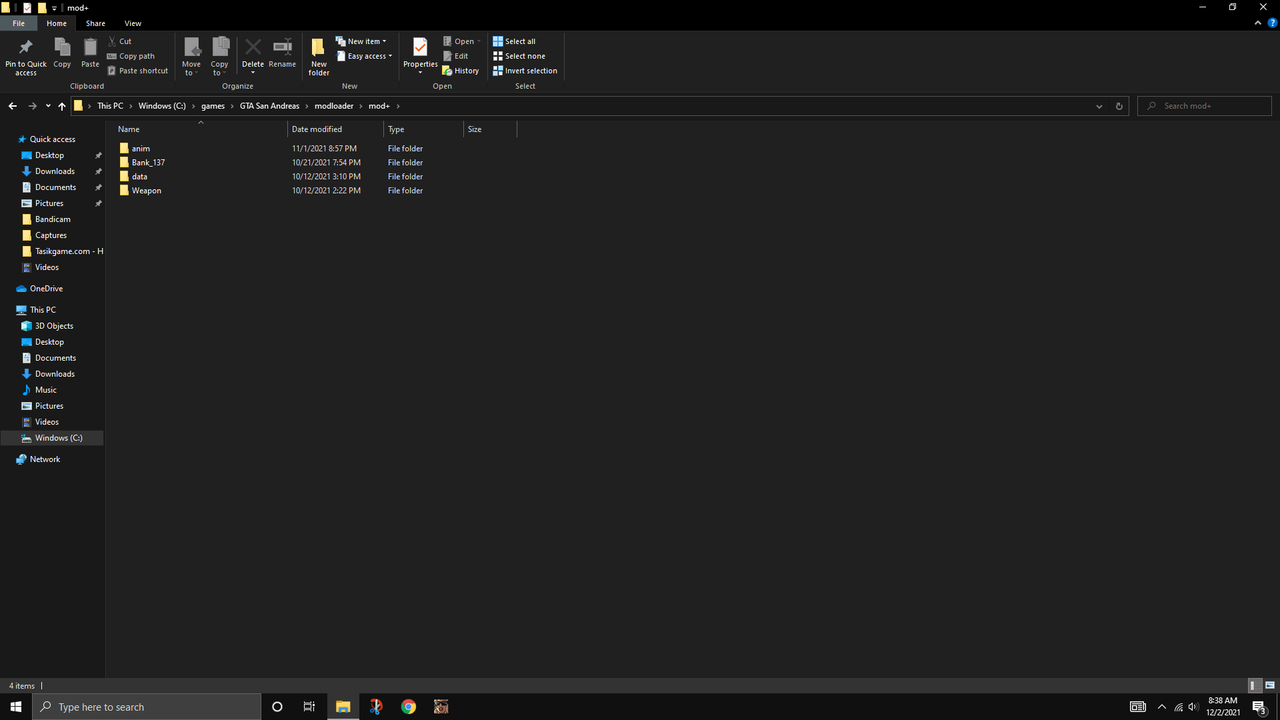Viewport: 1280px width, 720px height.
Task: Open the Move to dropdown
Action: [191, 57]
